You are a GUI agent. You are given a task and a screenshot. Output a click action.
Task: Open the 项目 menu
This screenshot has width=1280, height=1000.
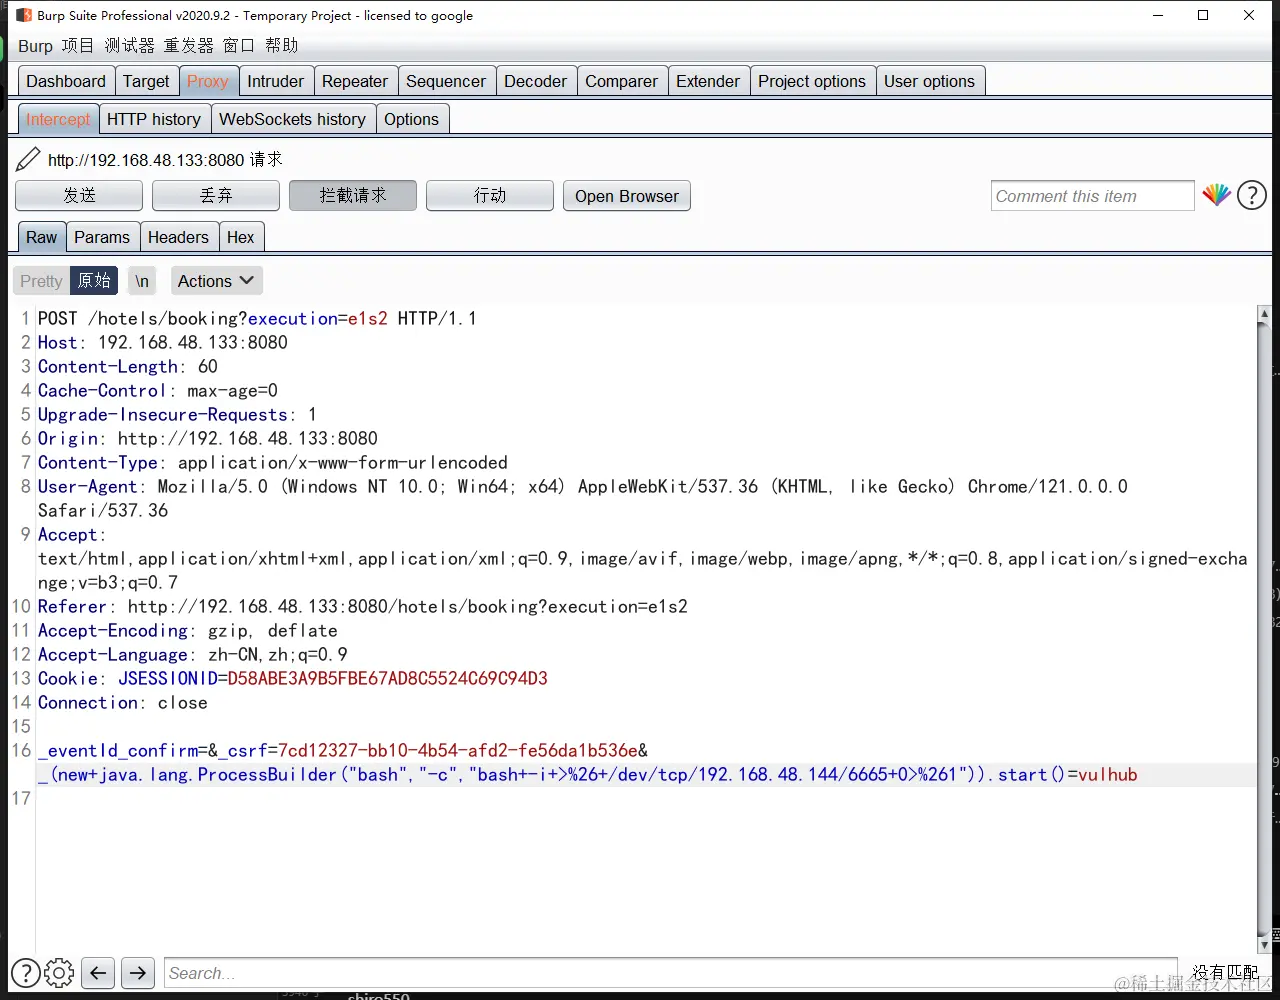(78, 46)
